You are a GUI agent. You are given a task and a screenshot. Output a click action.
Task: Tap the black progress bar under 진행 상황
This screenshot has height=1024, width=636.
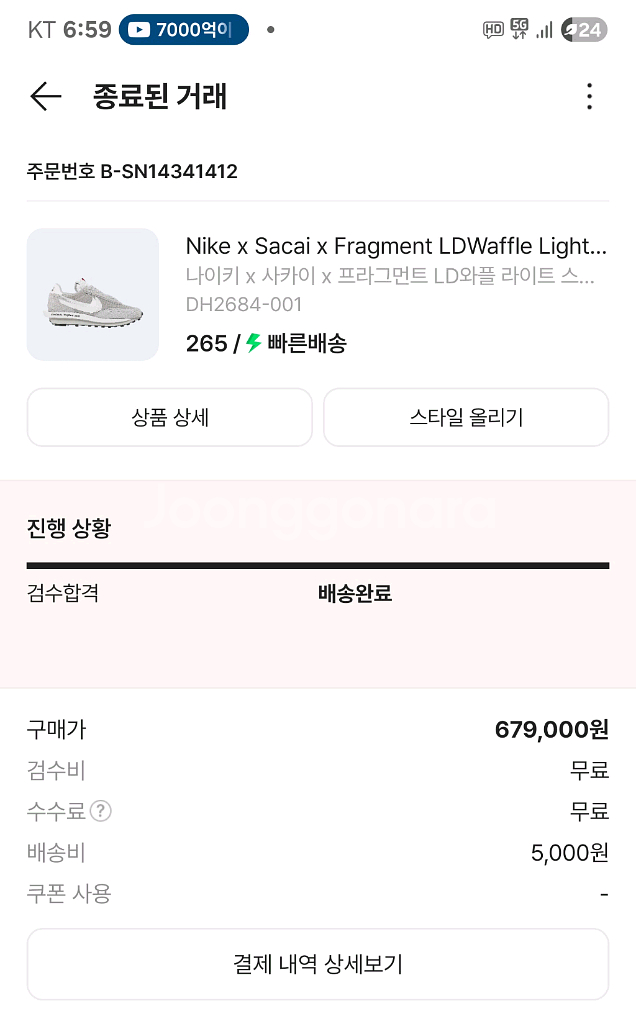click(x=318, y=566)
